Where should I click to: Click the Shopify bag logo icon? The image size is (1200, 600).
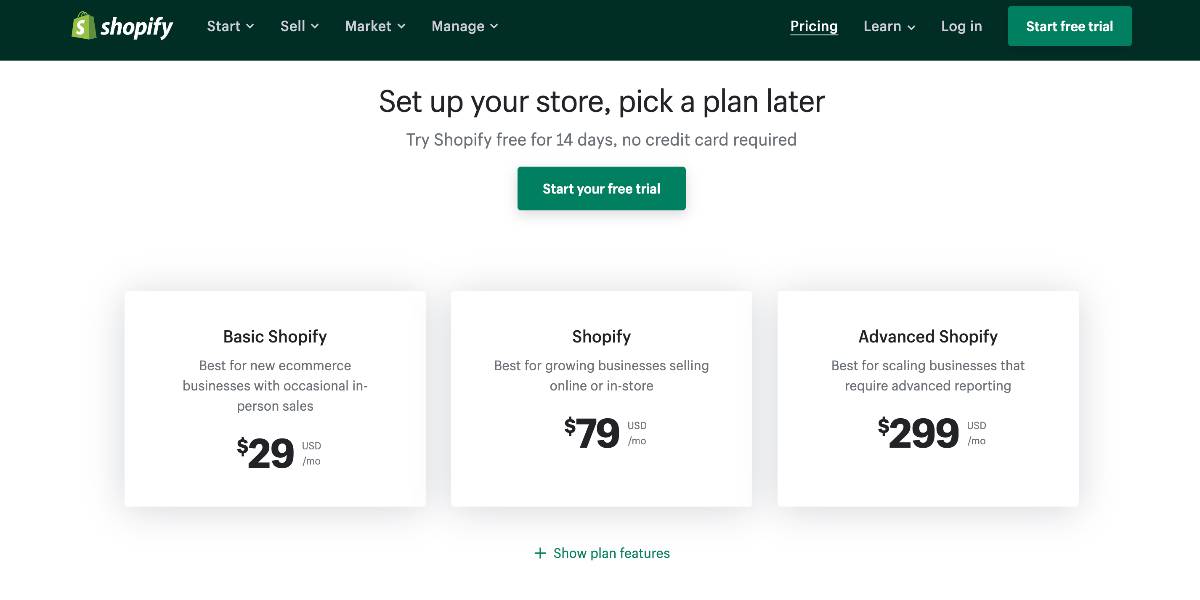[84, 26]
